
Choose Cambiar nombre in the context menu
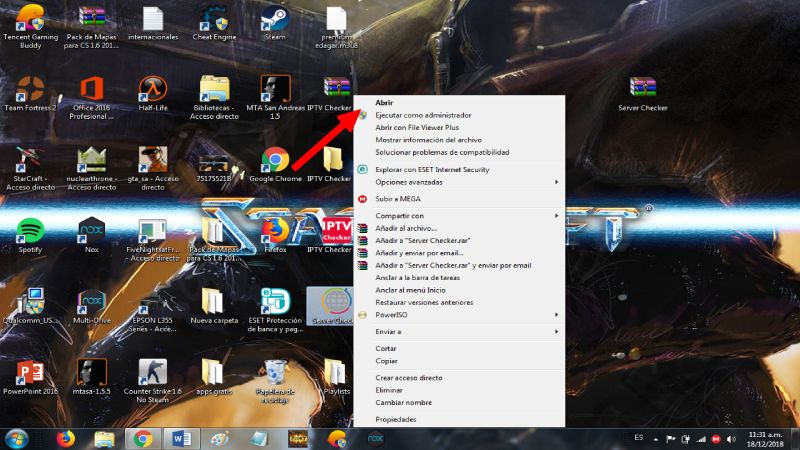(x=459, y=403)
